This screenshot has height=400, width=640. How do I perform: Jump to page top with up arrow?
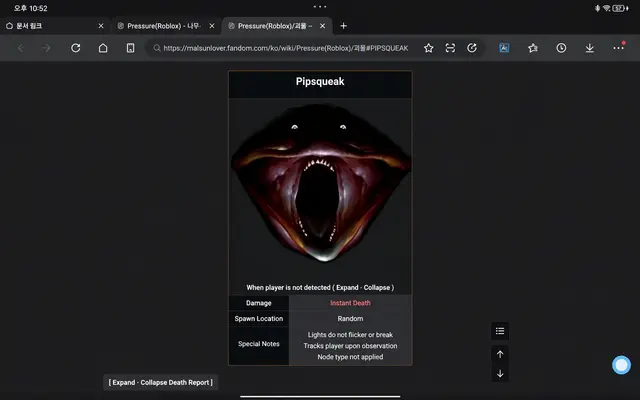tap(500, 354)
